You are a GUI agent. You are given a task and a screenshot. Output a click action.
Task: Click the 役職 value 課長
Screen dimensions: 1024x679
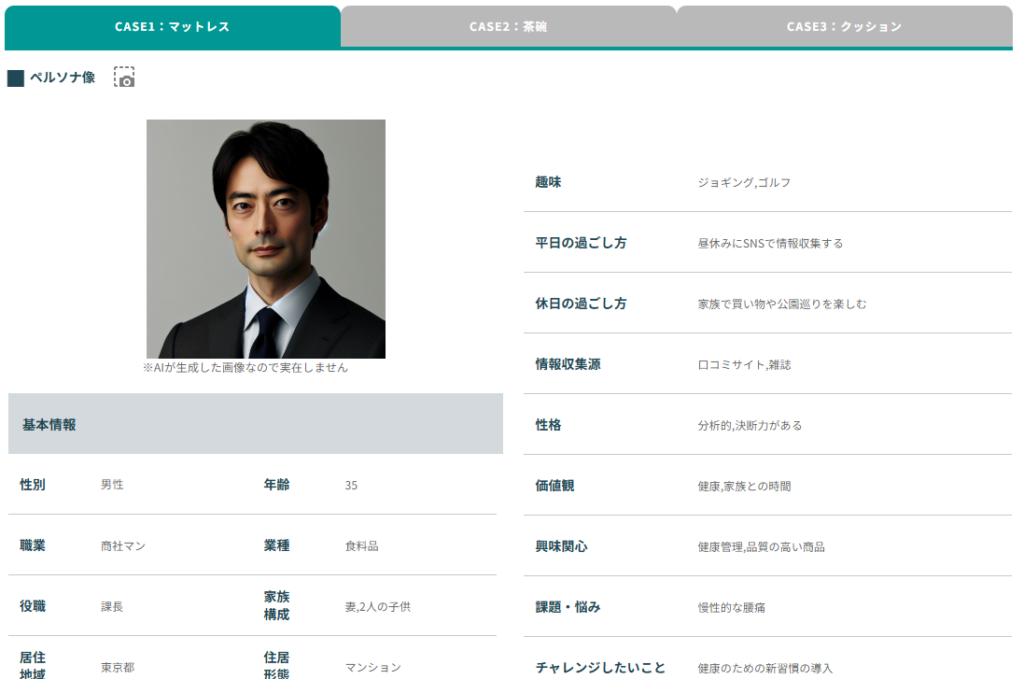pyautogui.click(x=112, y=606)
